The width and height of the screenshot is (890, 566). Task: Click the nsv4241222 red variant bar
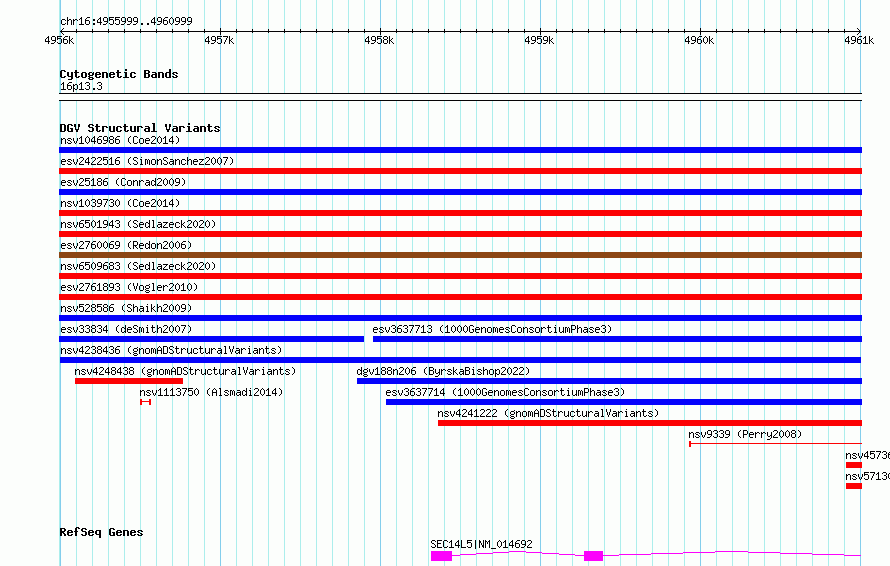click(650, 423)
